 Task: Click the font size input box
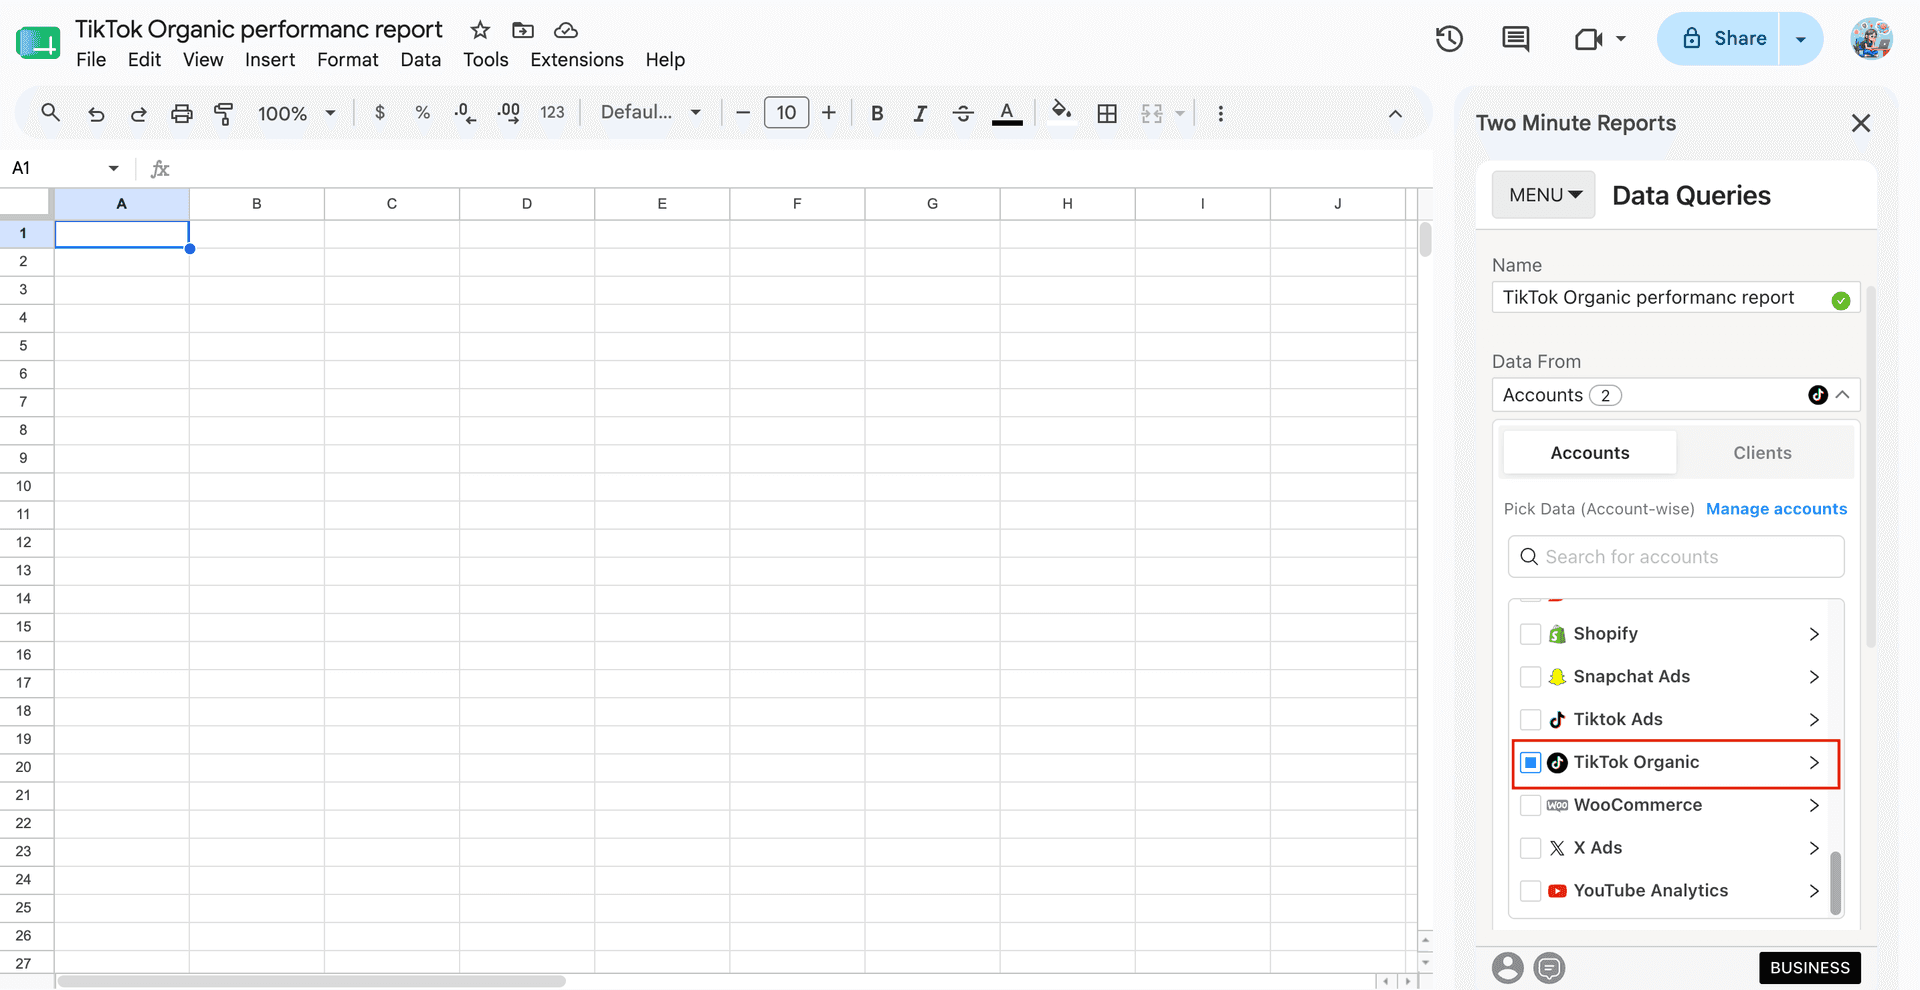tap(786, 113)
